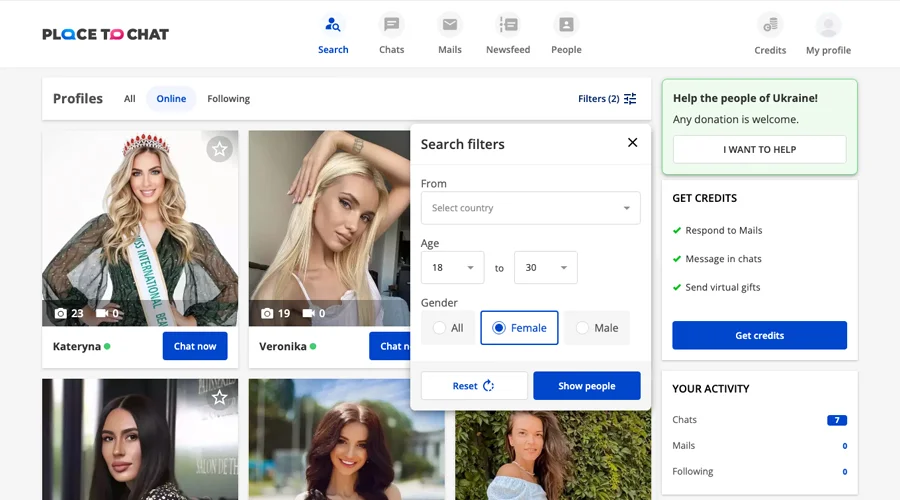Image resolution: width=900 pixels, height=500 pixels.
Task: Click Veronika's photo count camera icon
Action: pos(267,313)
